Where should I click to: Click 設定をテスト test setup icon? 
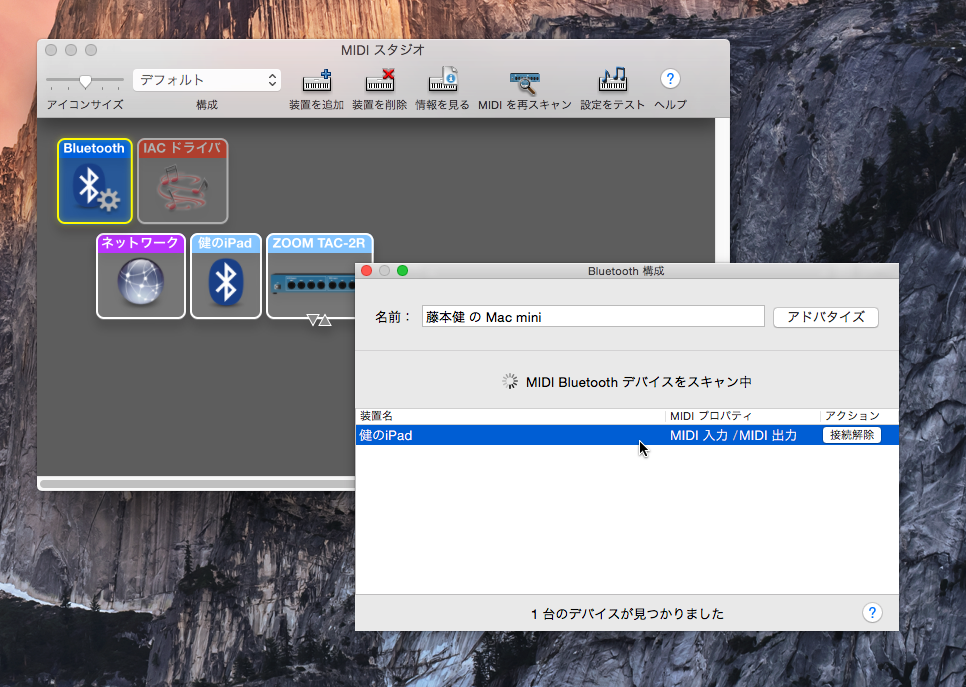[612, 79]
